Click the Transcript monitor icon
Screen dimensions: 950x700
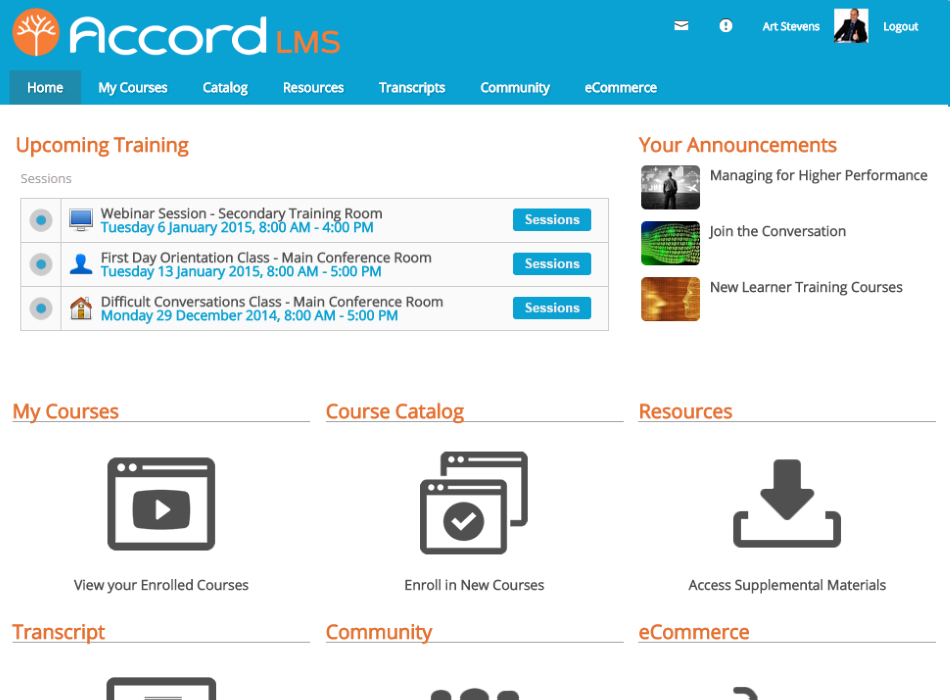160,690
